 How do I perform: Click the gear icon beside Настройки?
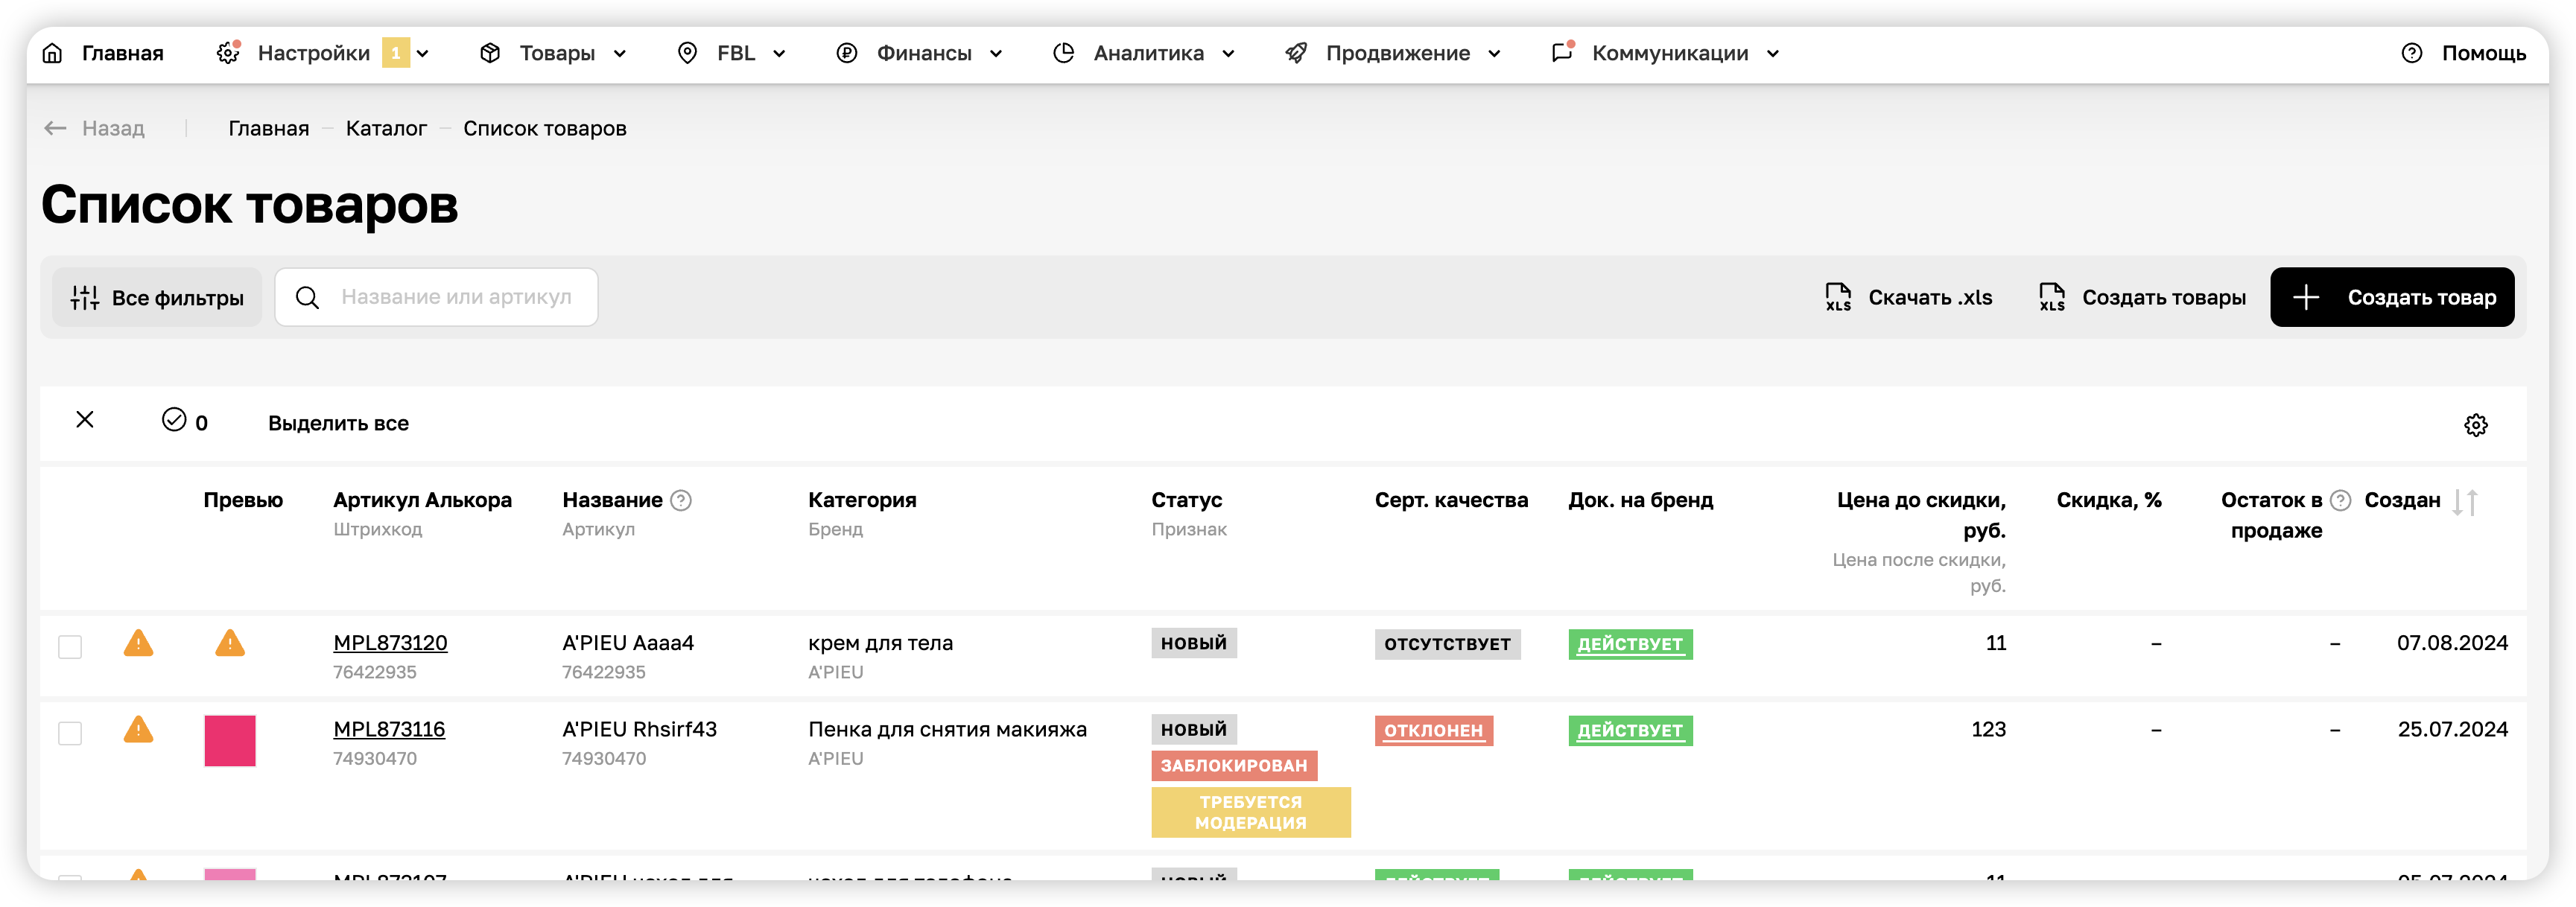(x=228, y=53)
